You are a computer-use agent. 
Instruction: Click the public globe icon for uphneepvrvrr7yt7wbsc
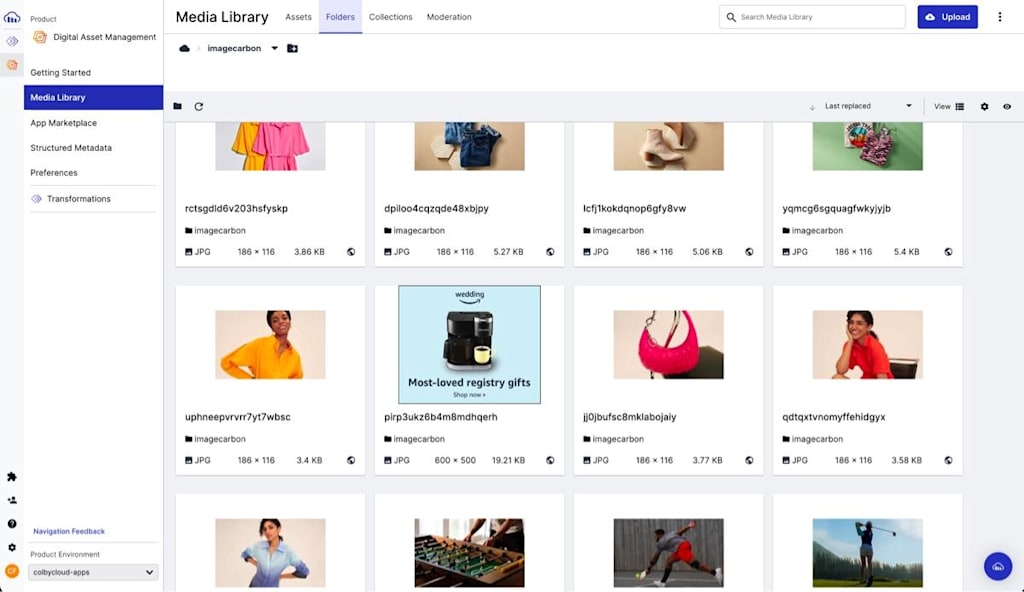coord(351,460)
